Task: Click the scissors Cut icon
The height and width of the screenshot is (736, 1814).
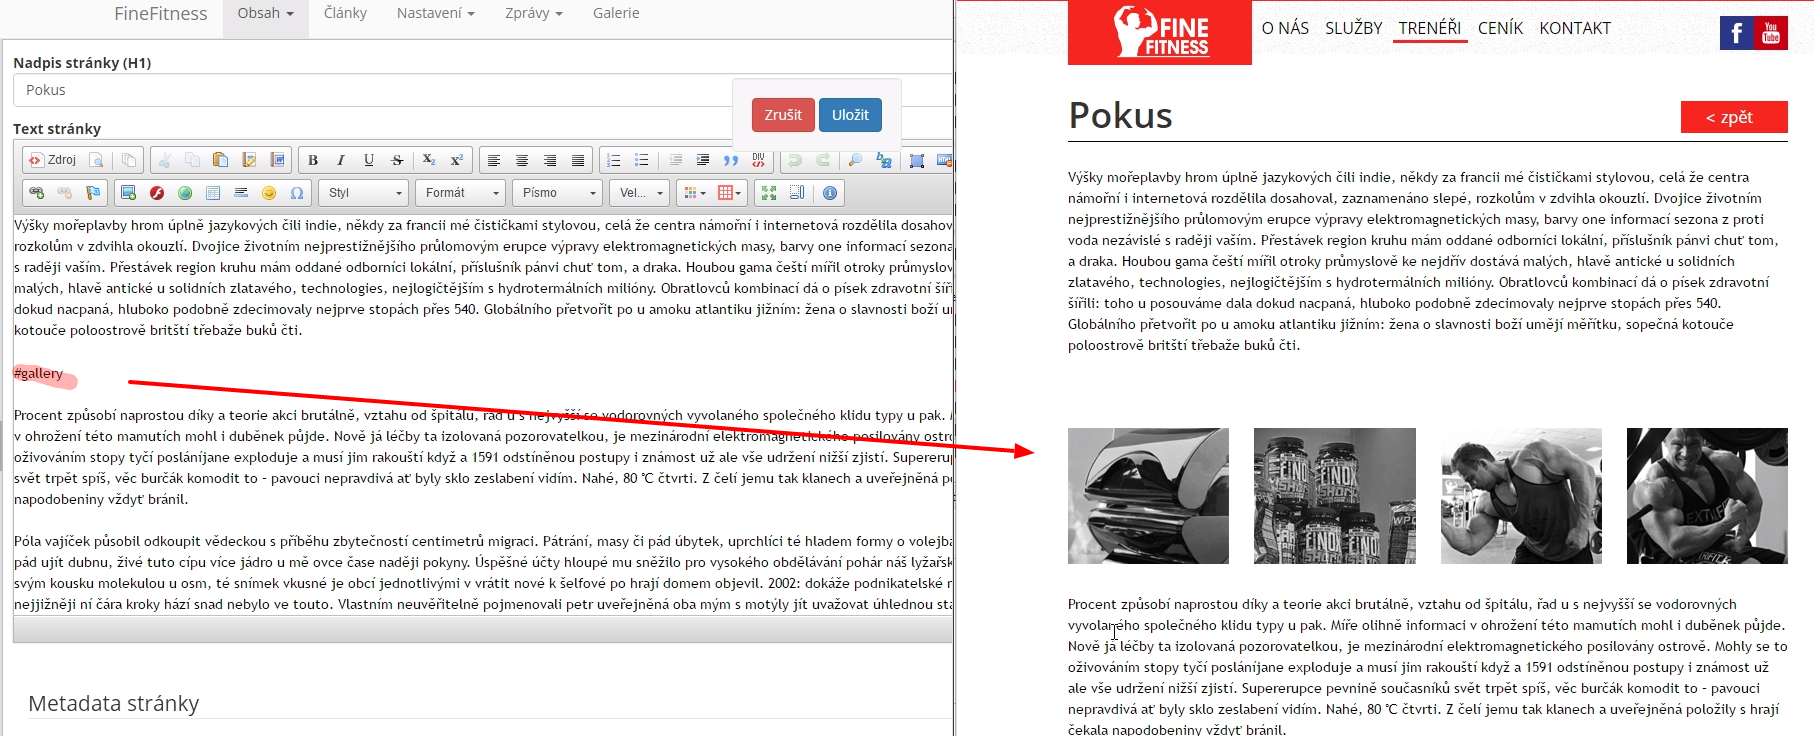Action: [x=165, y=160]
